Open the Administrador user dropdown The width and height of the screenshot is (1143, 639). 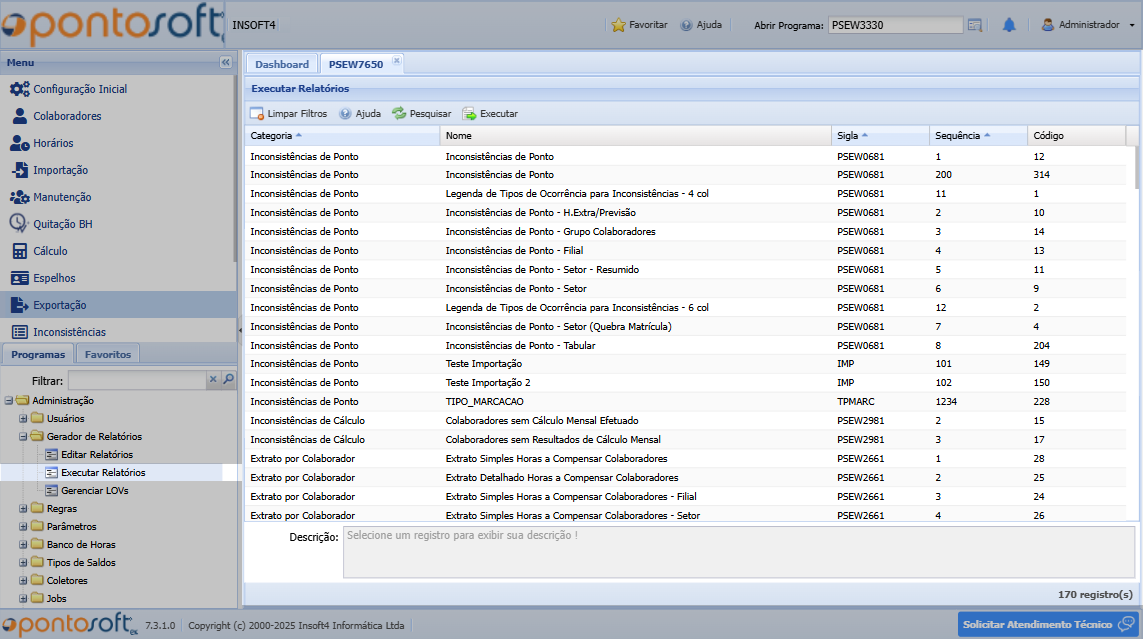click(x=1089, y=25)
